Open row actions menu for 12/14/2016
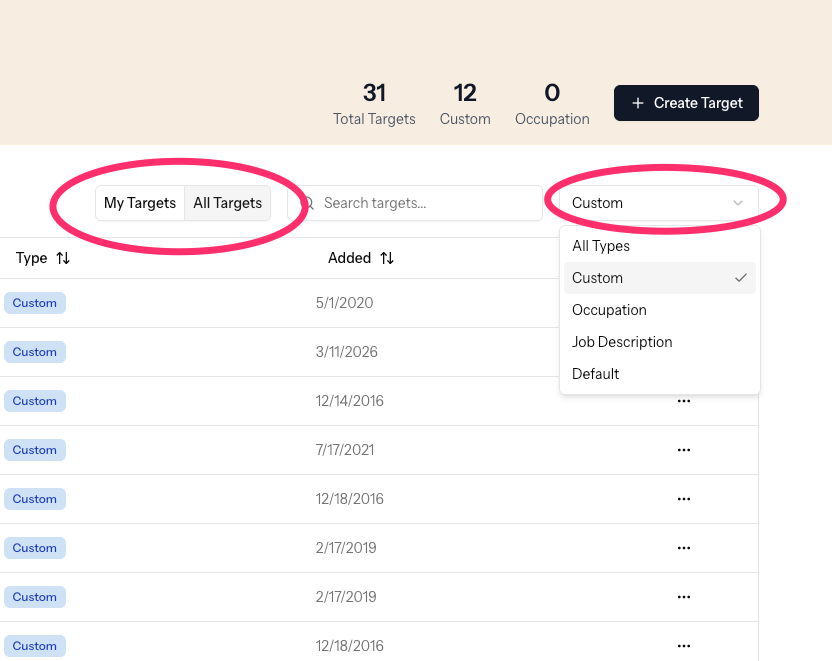Viewport: 832px width, 661px height. tap(683, 401)
